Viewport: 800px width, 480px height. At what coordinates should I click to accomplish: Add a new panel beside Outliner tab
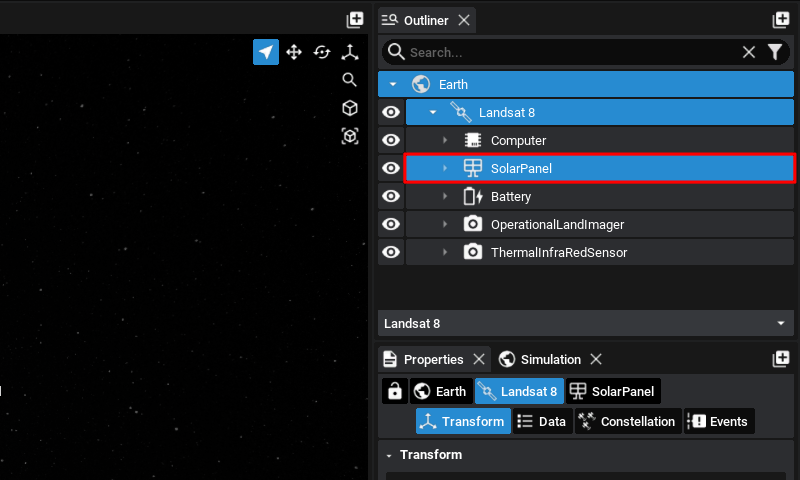coord(781,20)
